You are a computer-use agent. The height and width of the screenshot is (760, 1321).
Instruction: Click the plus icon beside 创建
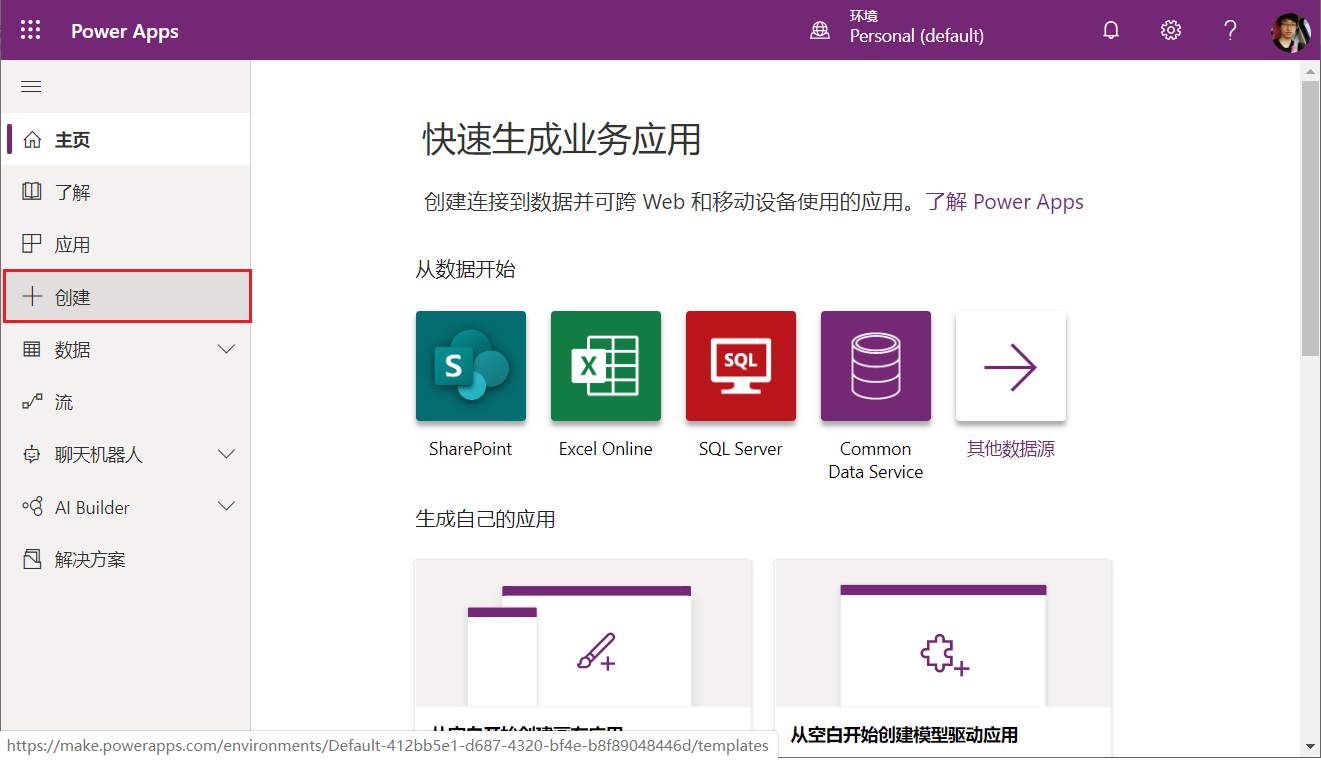click(x=32, y=296)
